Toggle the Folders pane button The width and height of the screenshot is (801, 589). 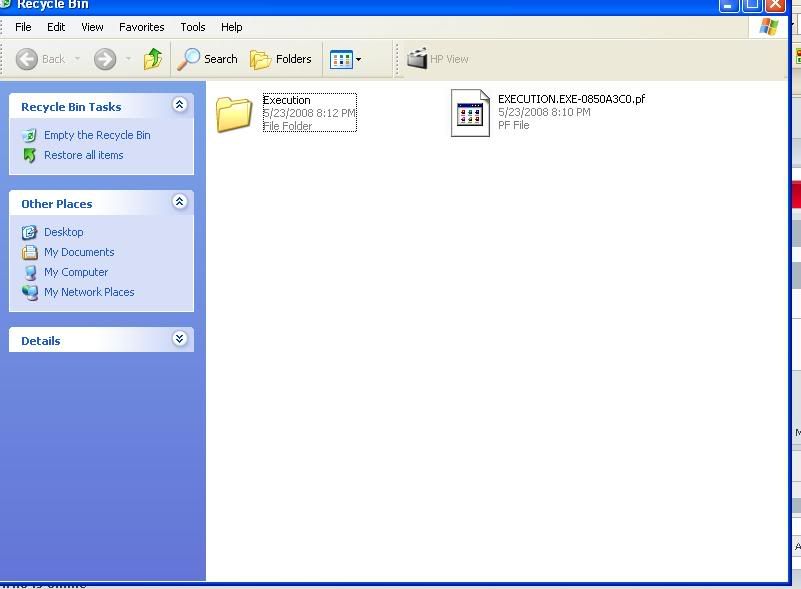pyautogui.click(x=281, y=59)
